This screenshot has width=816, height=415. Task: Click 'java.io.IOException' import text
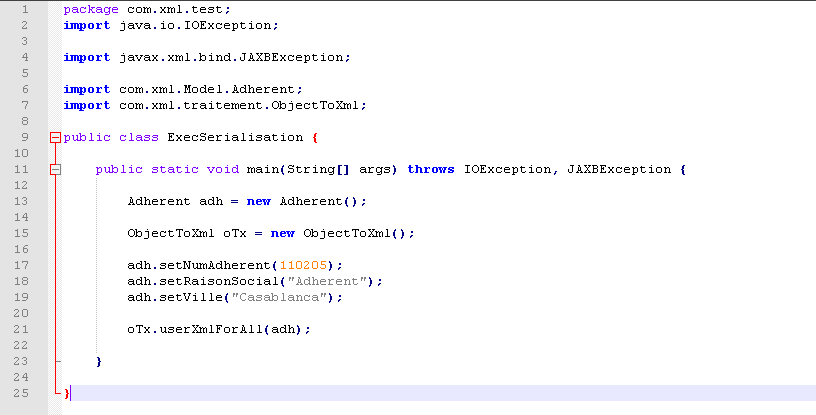coord(195,26)
